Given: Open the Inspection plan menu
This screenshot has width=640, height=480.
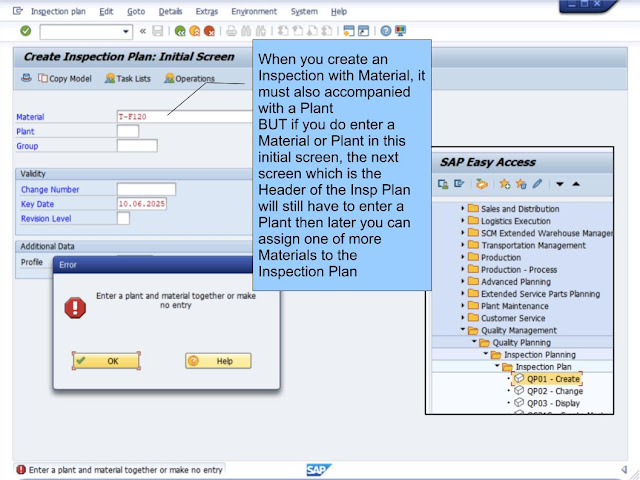Looking at the screenshot, I should [58, 11].
